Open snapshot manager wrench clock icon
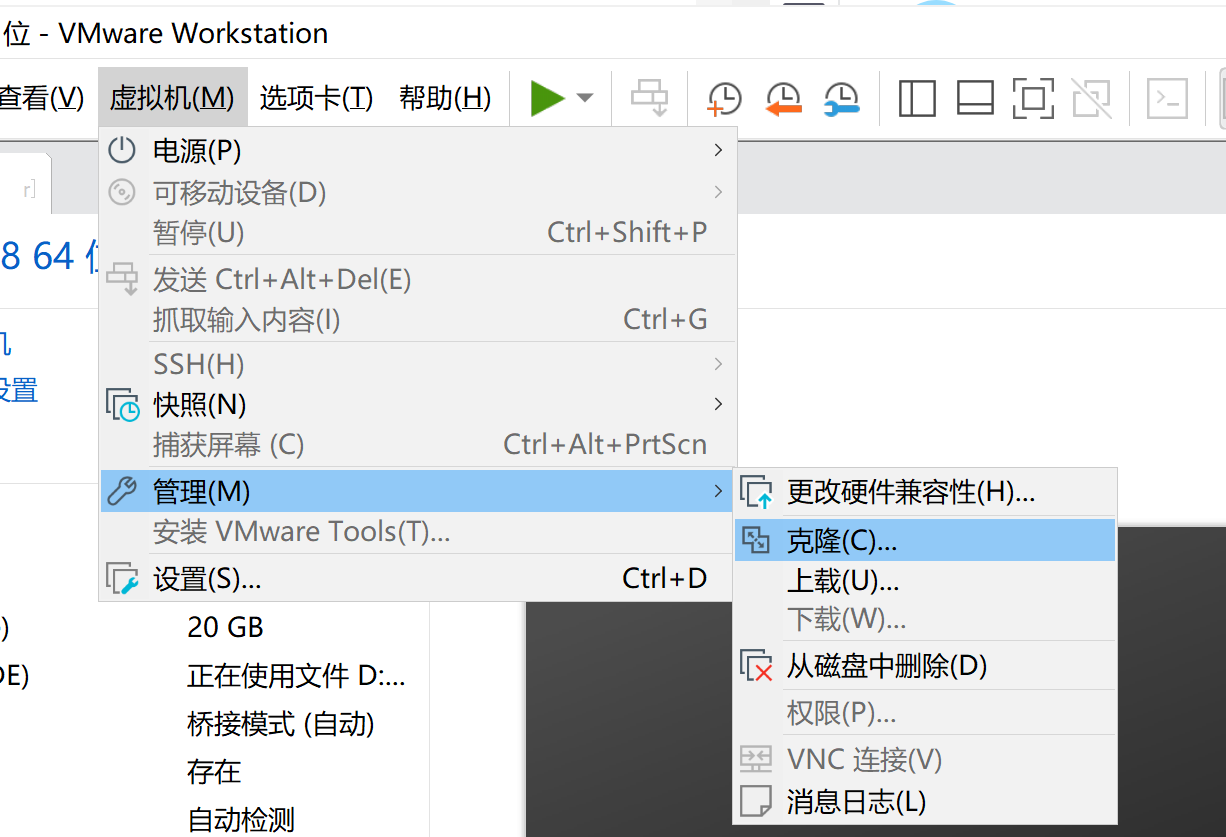Image resolution: width=1226 pixels, height=837 pixels. pos(842,98)
